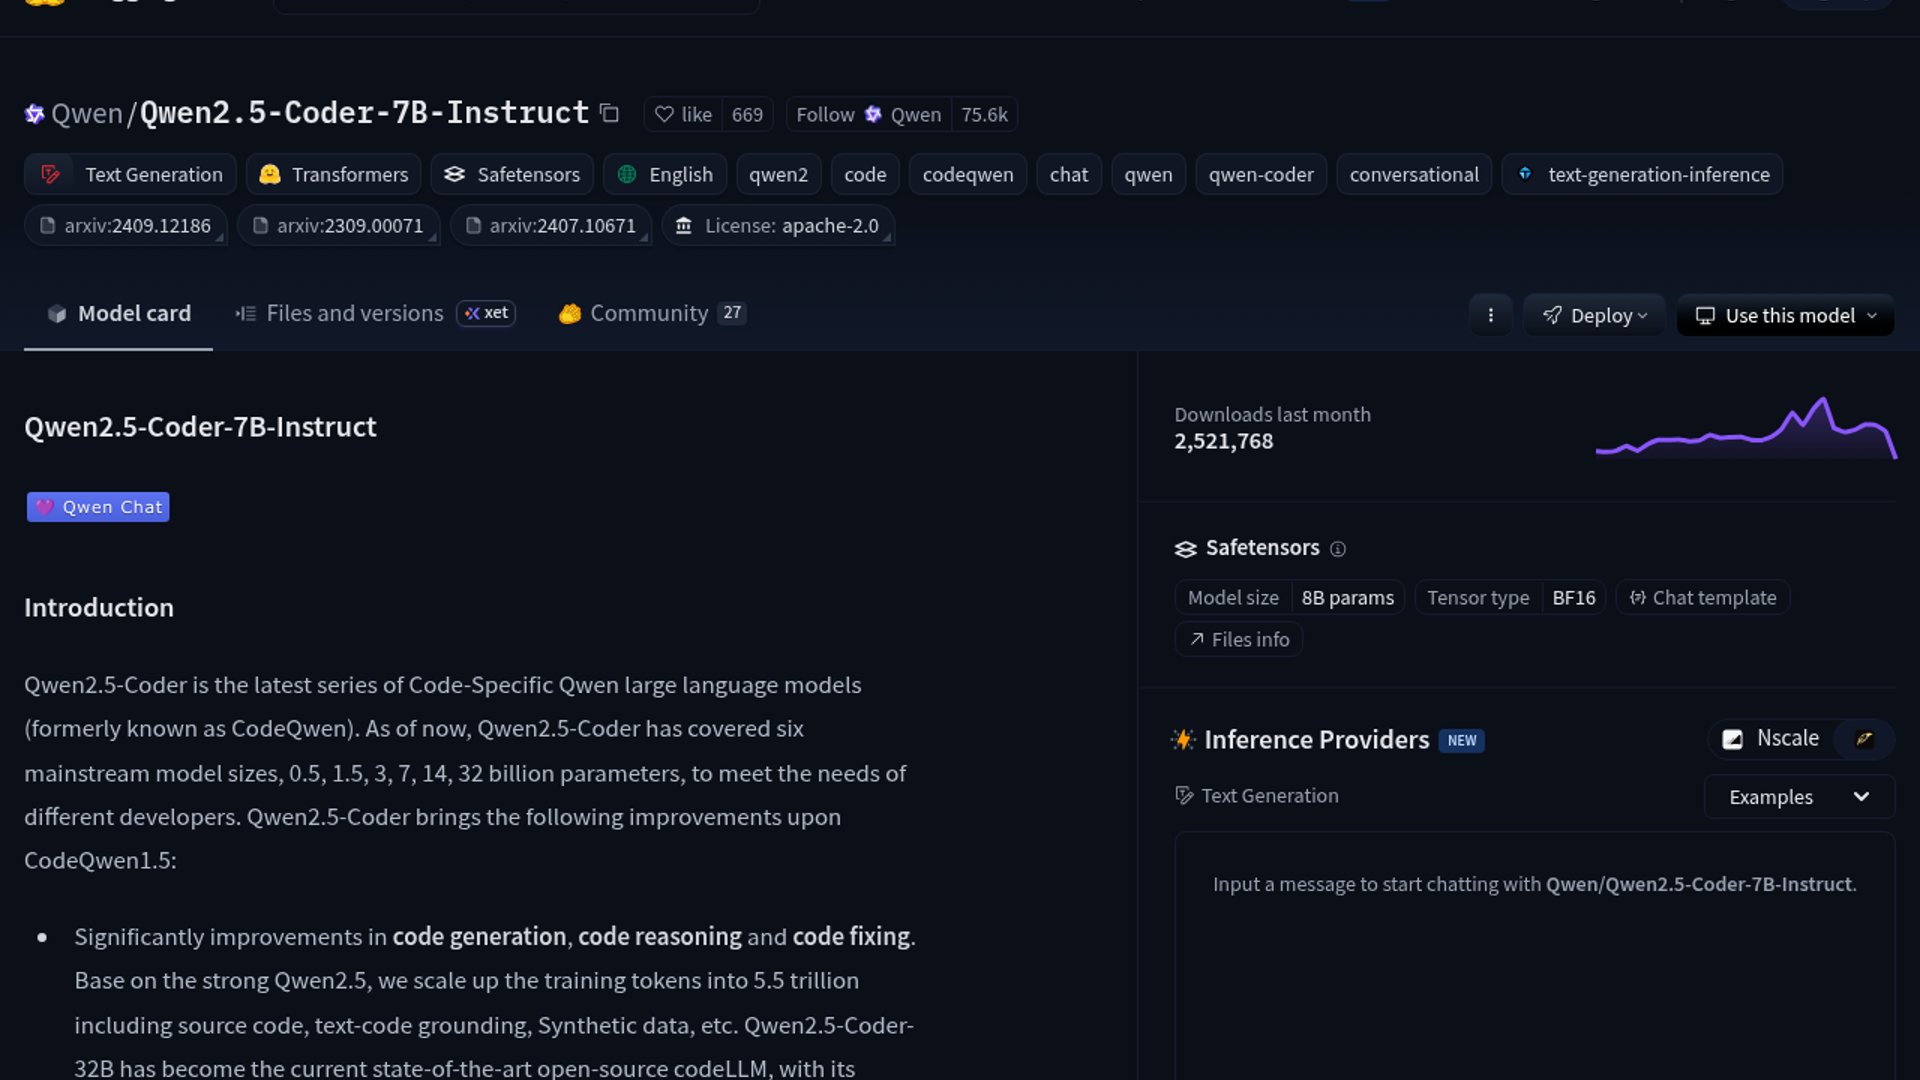Screen dimensions: 1920x1080
Task: Open the Community tab
Action: 649,314
